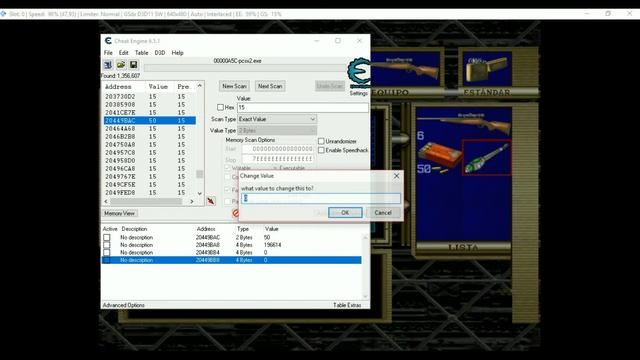Open the Scan Type dropdown

pos(277,119)
